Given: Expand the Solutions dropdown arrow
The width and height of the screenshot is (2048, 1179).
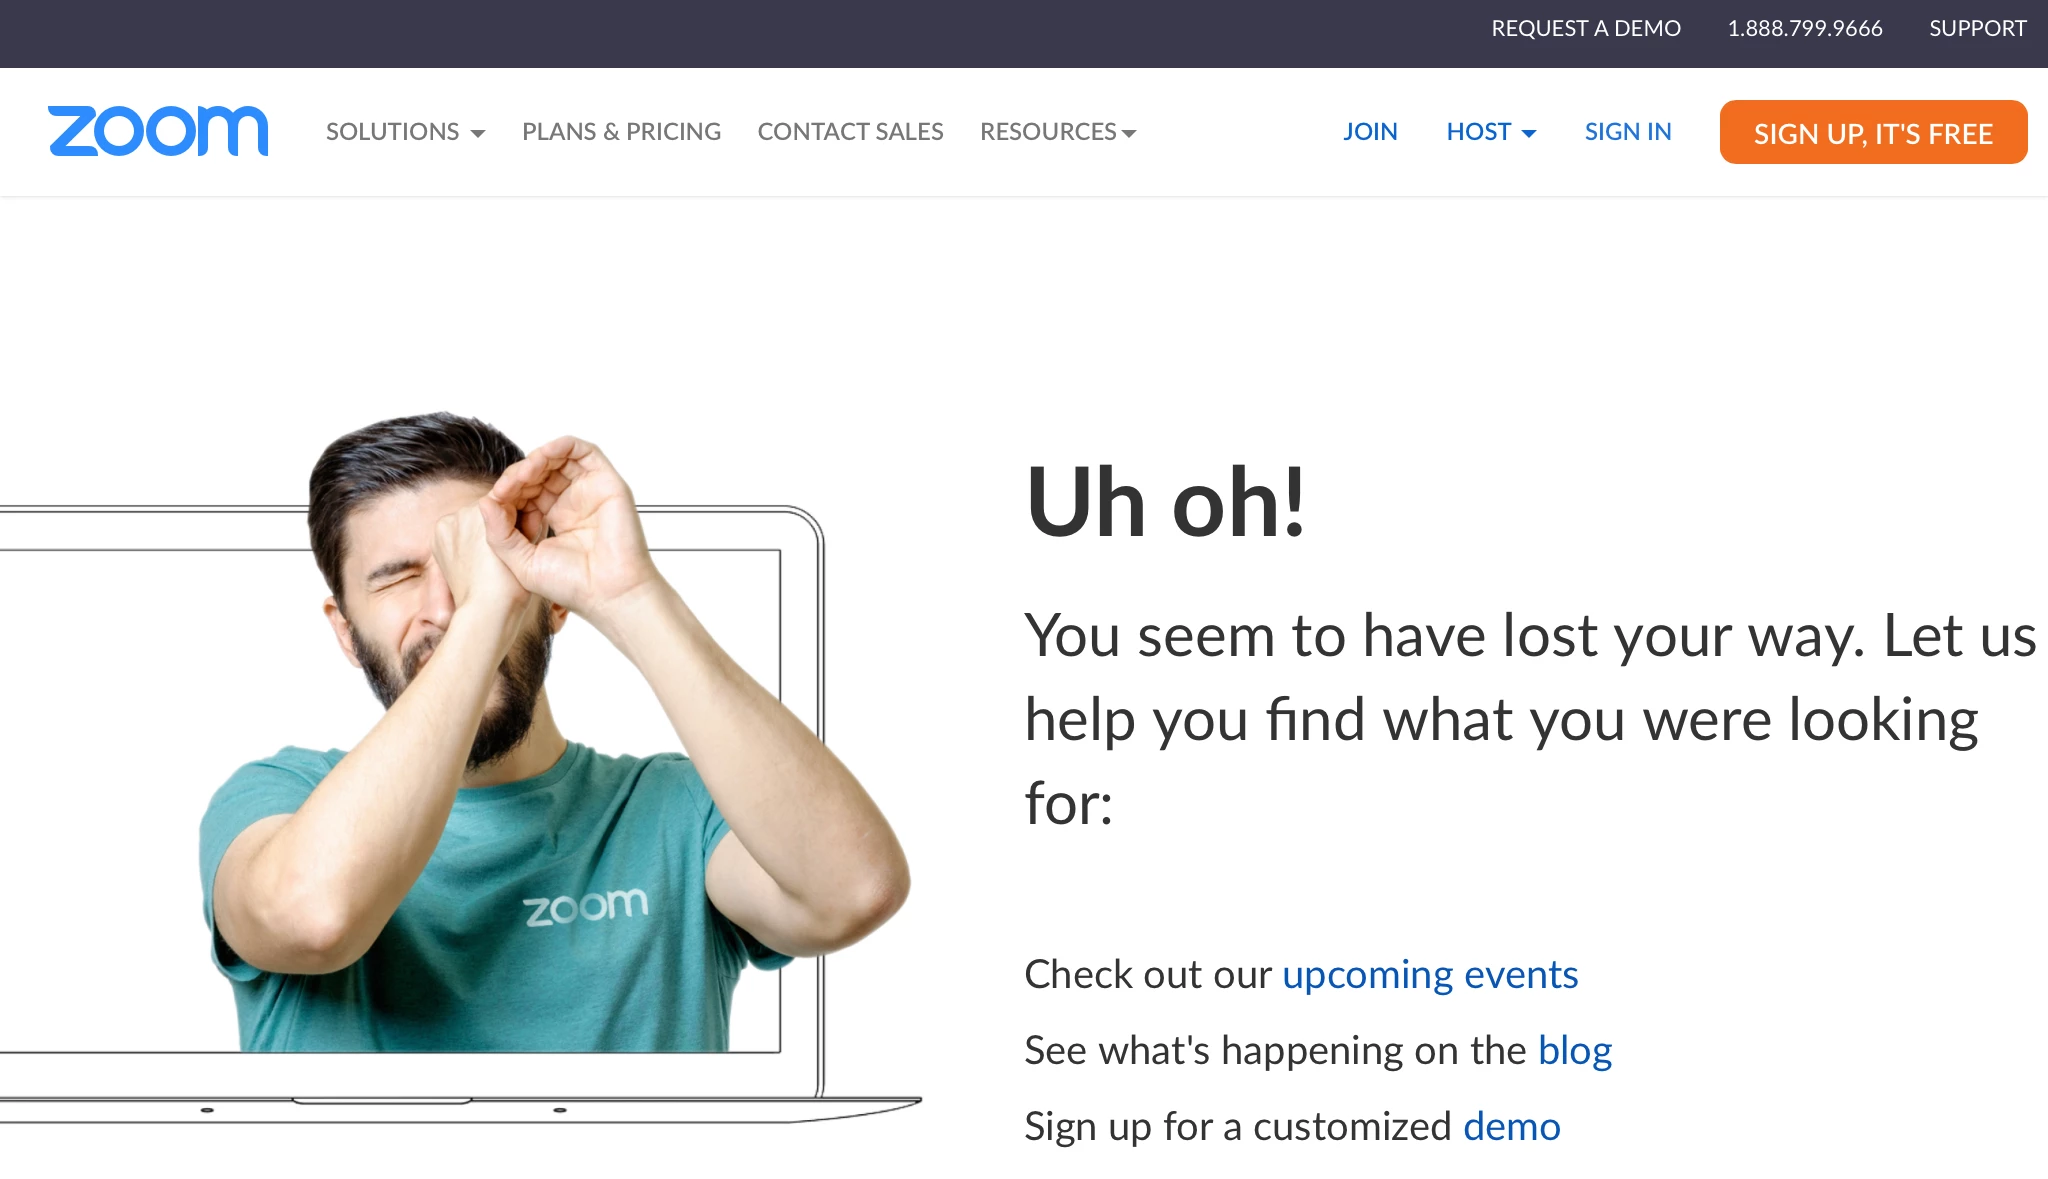Looking at the screenshot, I should 478,133.
